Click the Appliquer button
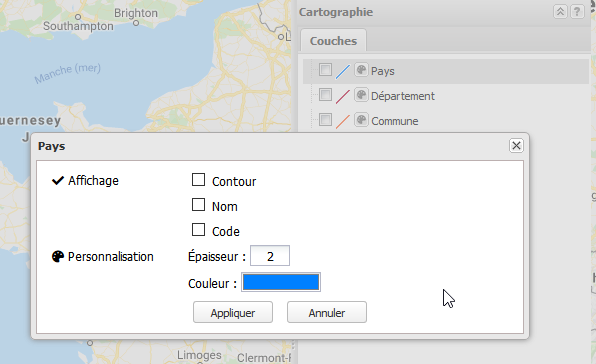 pyautogui.click(x=233, y=312)
